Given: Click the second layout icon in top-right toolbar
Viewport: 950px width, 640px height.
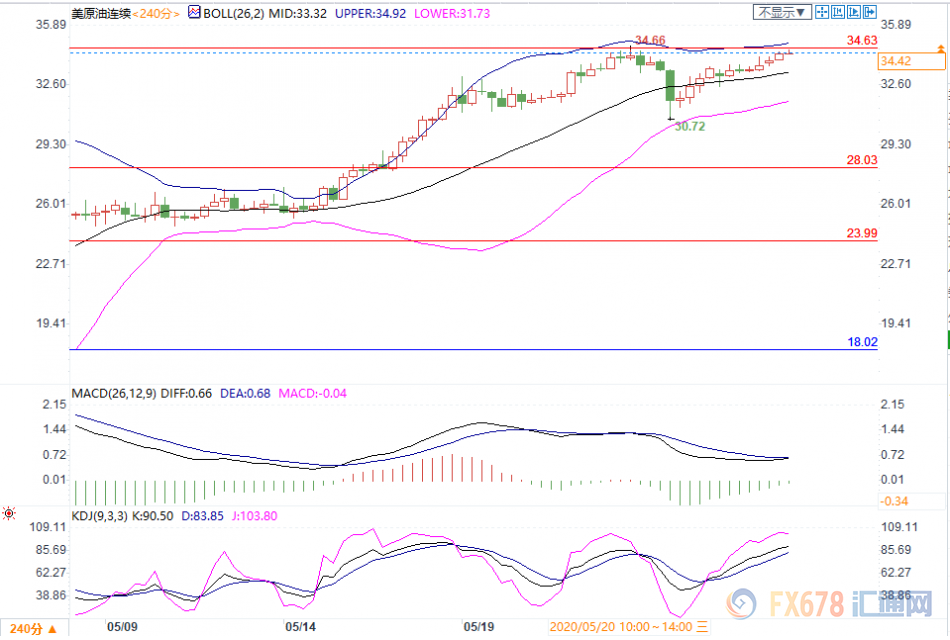Looking at the screenshot, I should [x=837, y=13].
